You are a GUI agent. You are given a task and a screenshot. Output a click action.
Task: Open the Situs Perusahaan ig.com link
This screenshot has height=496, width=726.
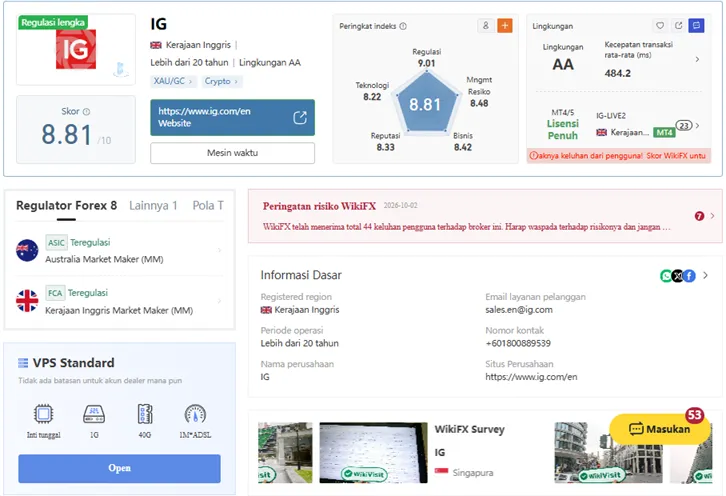[531, 377]
